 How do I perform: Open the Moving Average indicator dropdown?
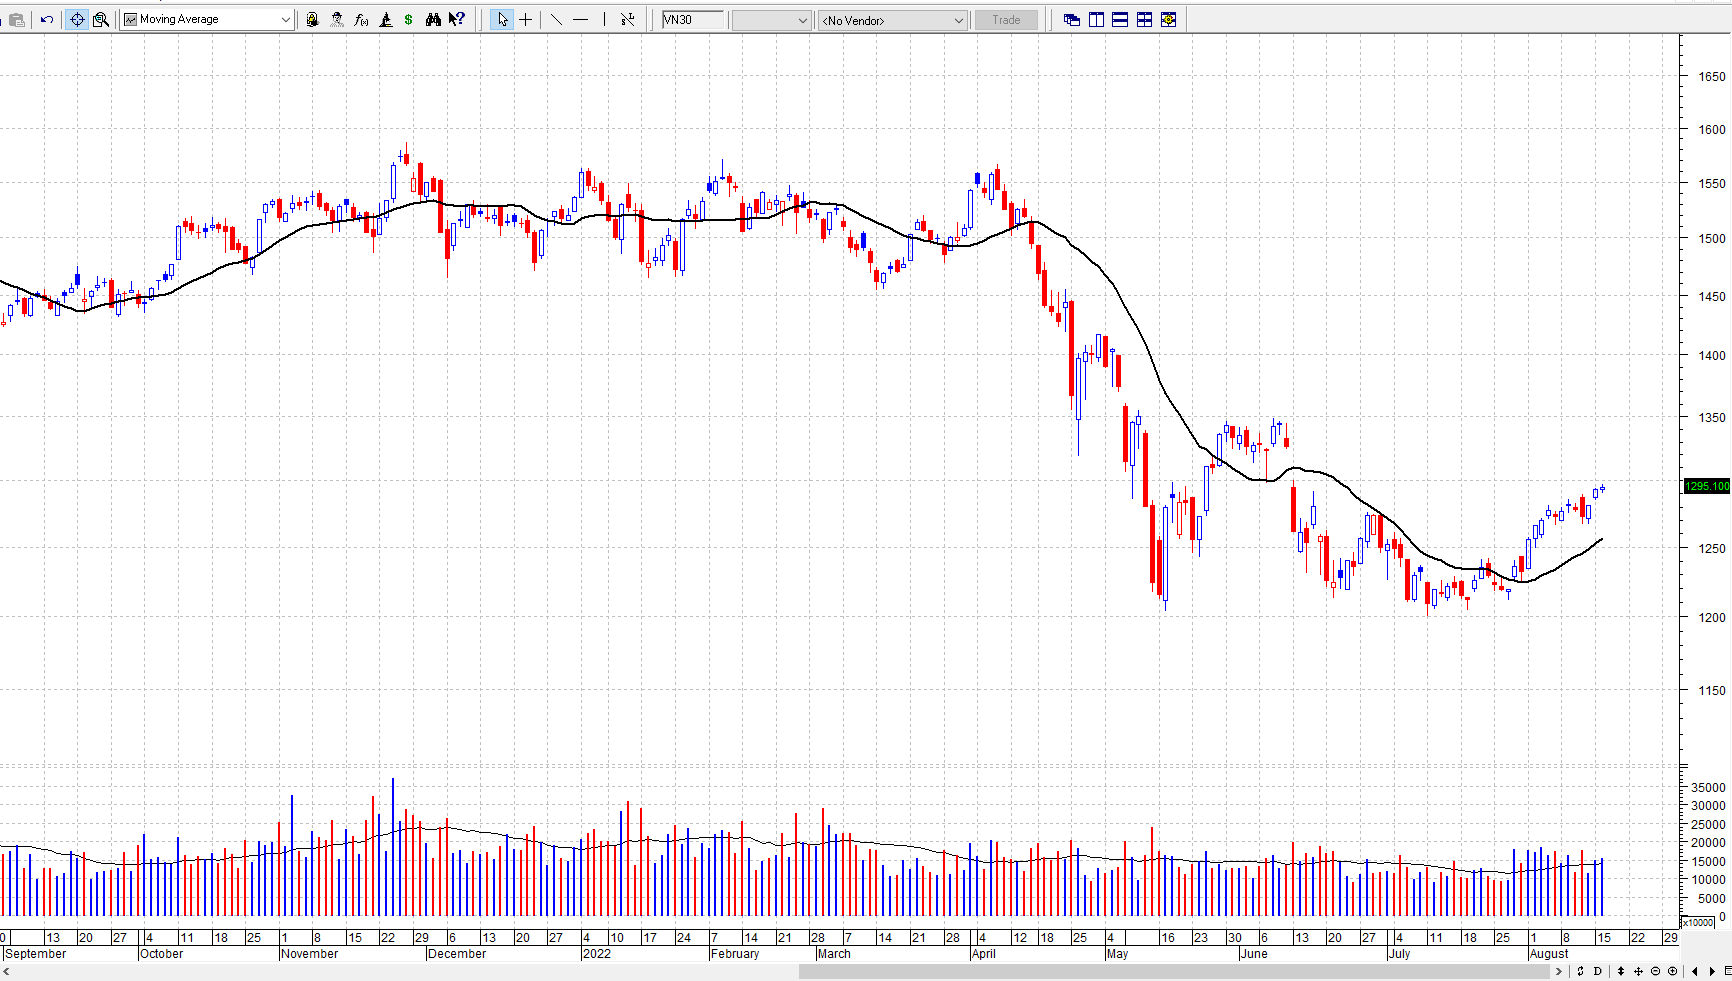(x=208, y=19)
